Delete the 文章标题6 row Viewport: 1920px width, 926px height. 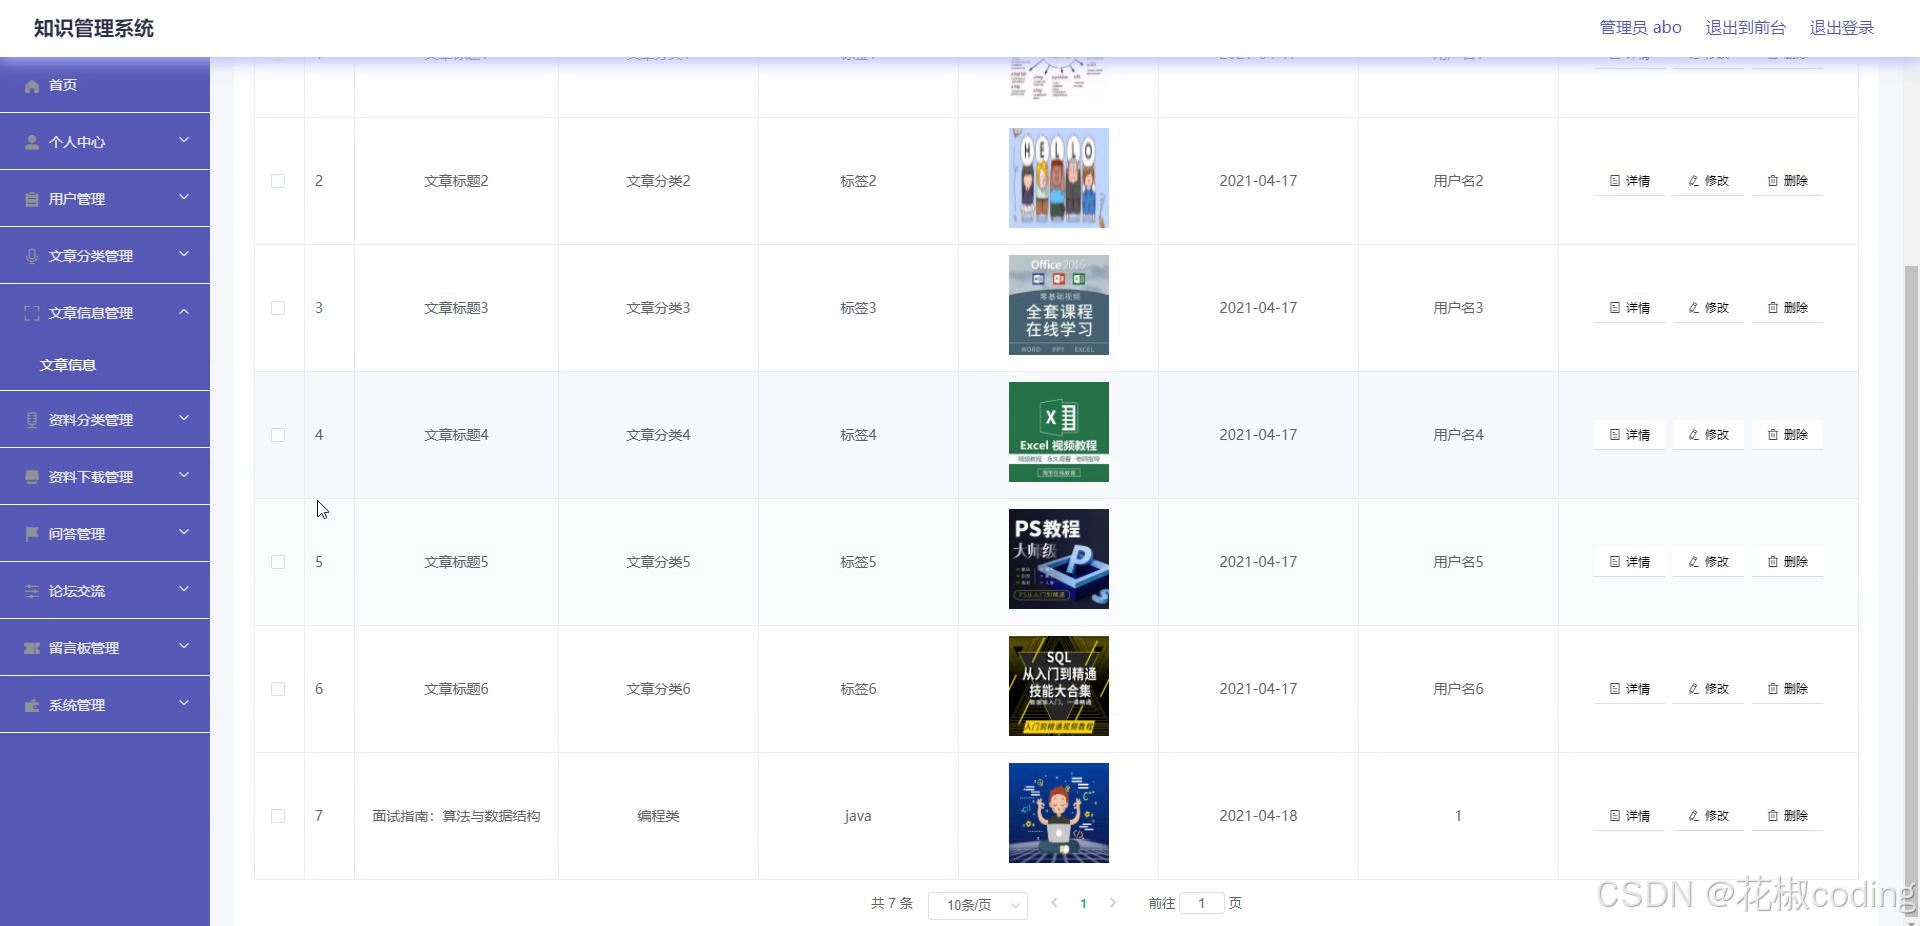[x=1787, y=689]
